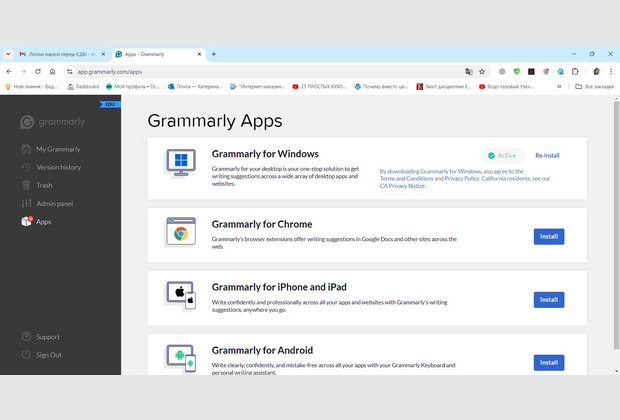Click the iPhone and iPad app icon

[x=181, y=295]
